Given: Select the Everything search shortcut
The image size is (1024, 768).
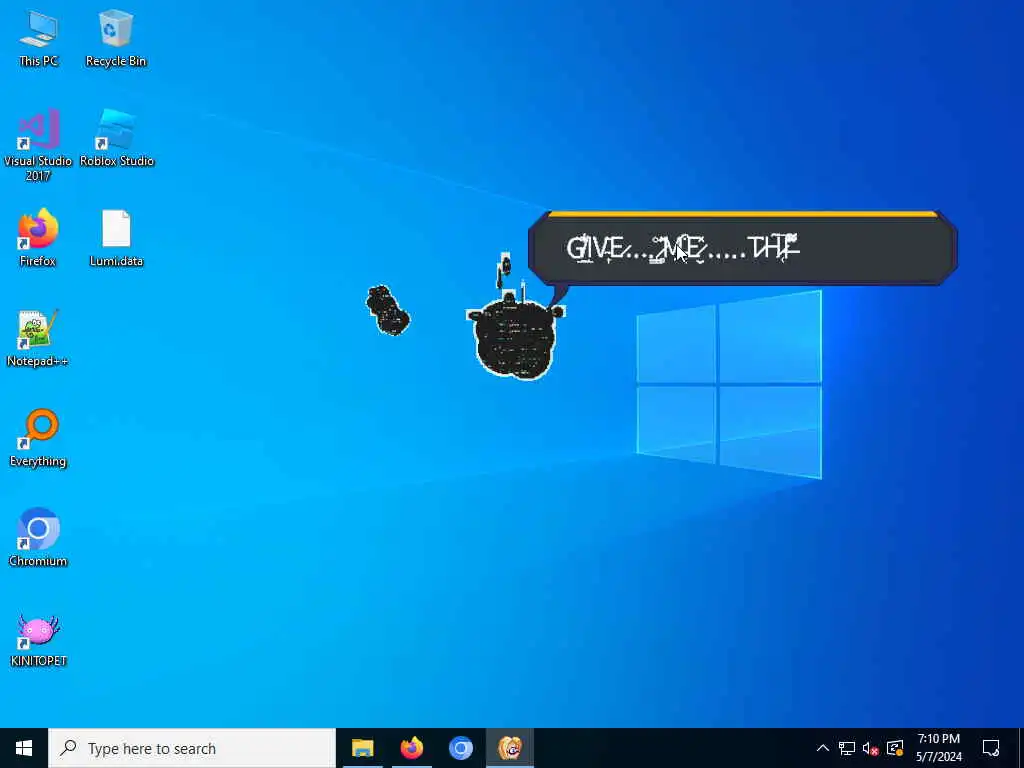Looking at the screenshot, I should click(38, 438).
